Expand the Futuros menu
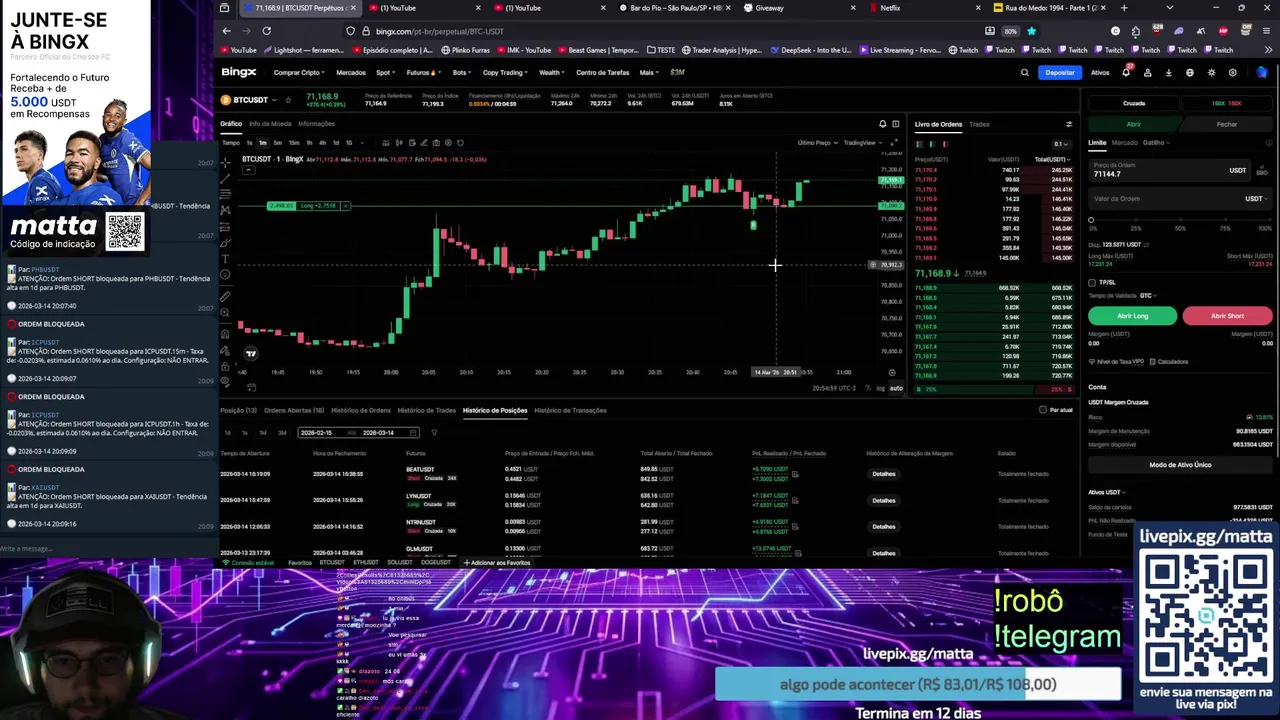 click(422, 72)
